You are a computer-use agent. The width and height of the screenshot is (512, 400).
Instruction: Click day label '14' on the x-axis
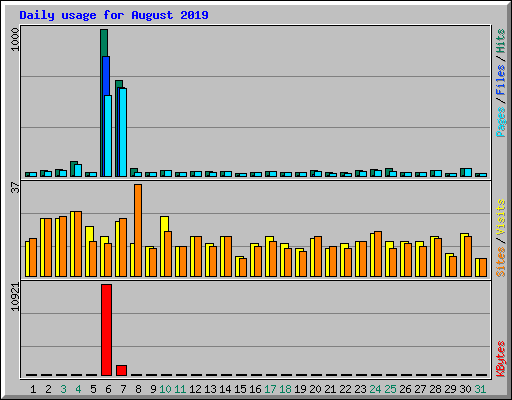(x=225, y=389)
